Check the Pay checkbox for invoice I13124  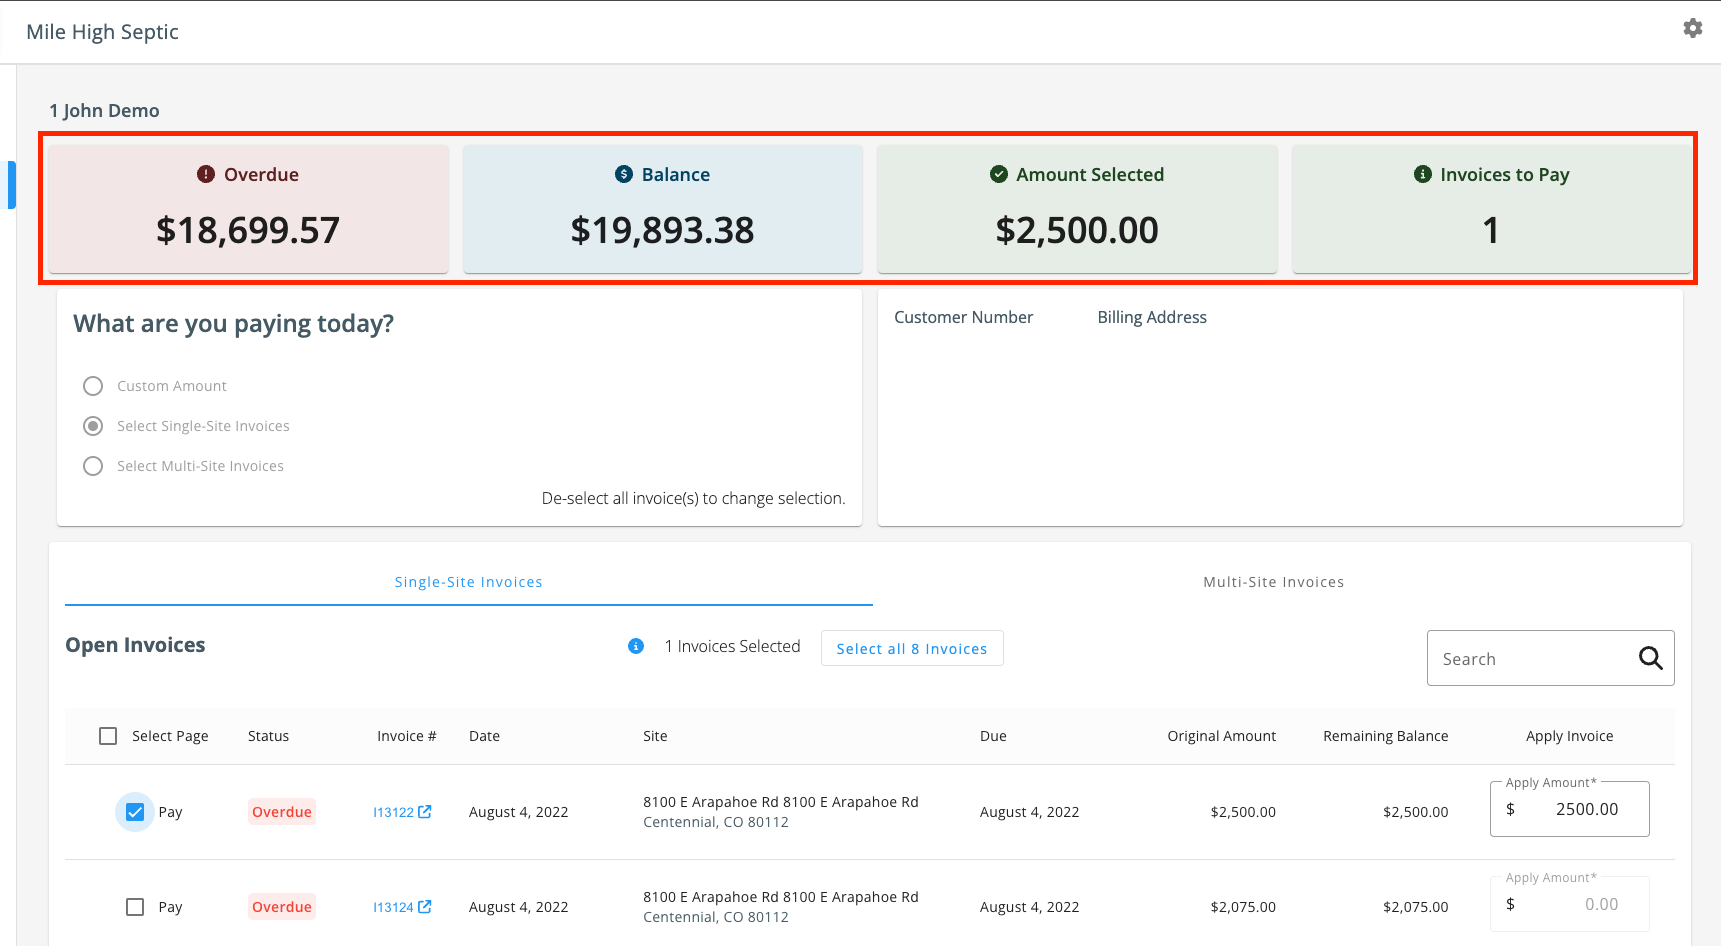tap(135, 907)
